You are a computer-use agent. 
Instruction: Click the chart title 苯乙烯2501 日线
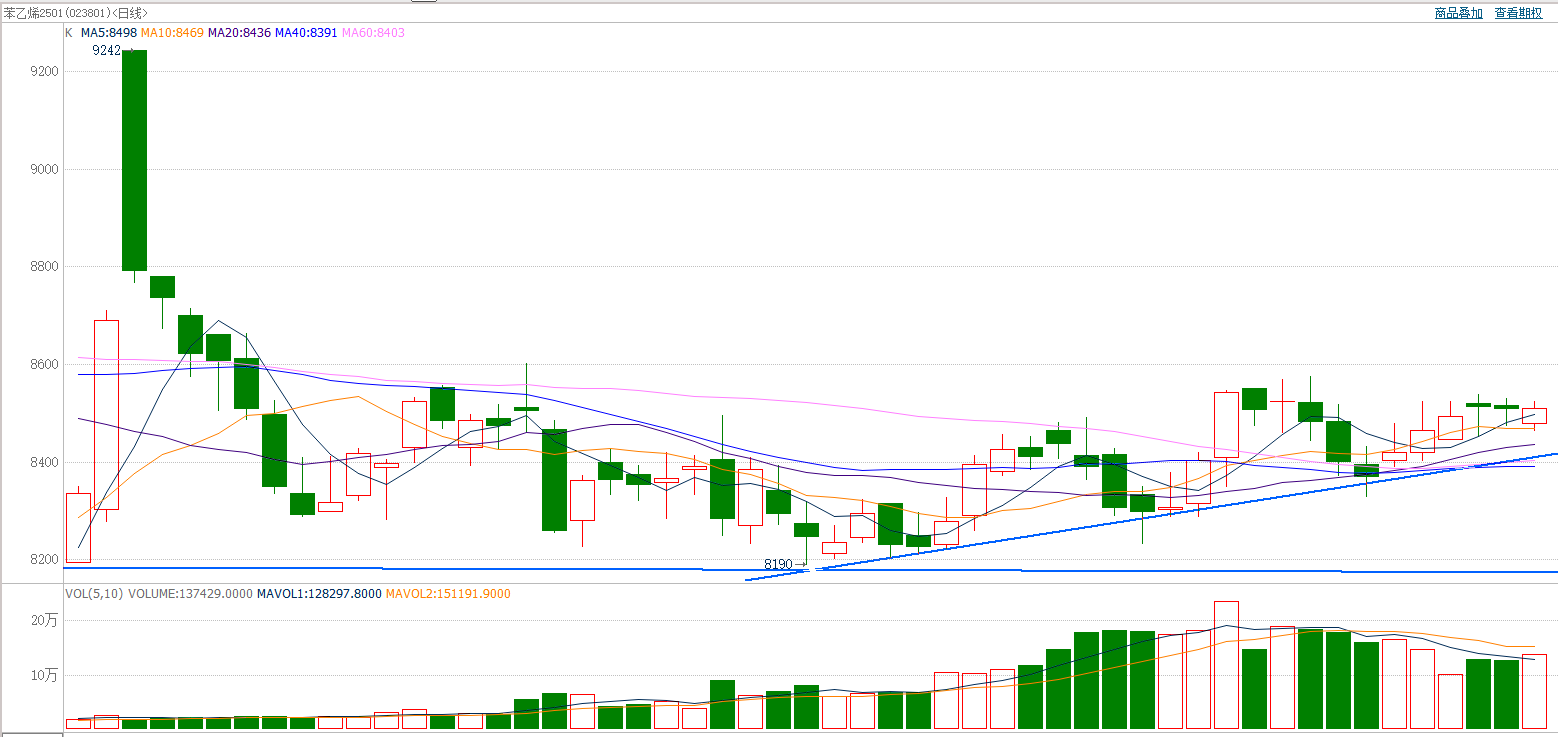pos(75,13)
